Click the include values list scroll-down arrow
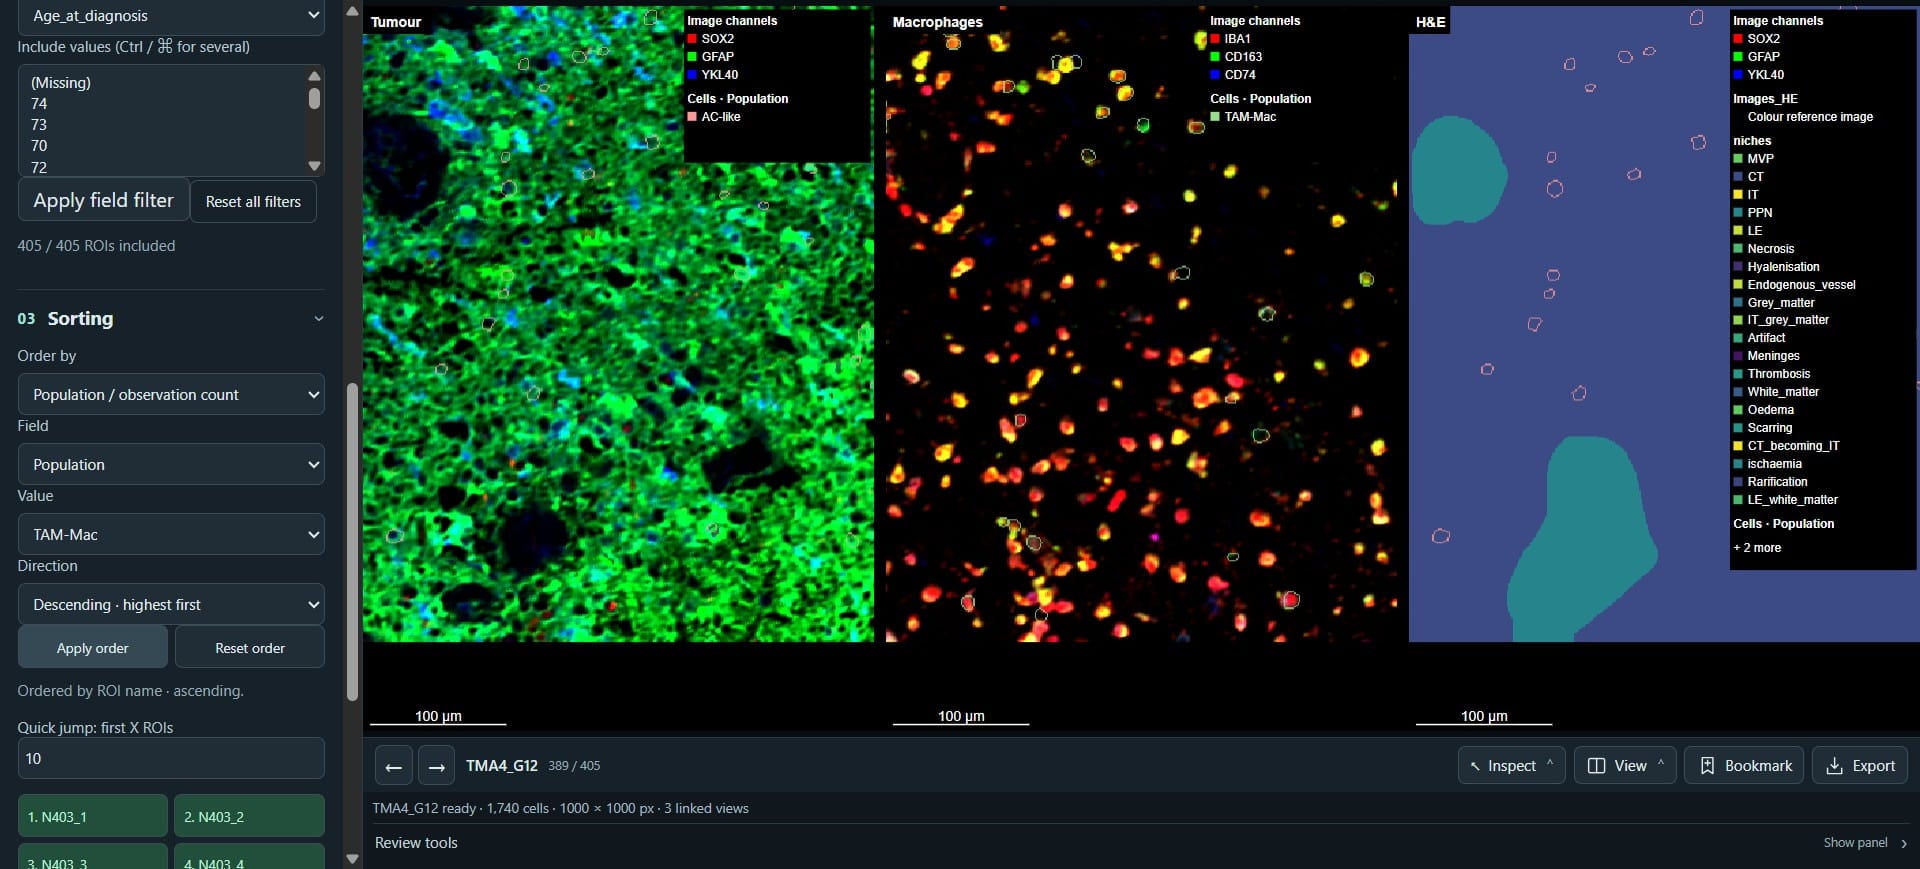 pos(314,166)
